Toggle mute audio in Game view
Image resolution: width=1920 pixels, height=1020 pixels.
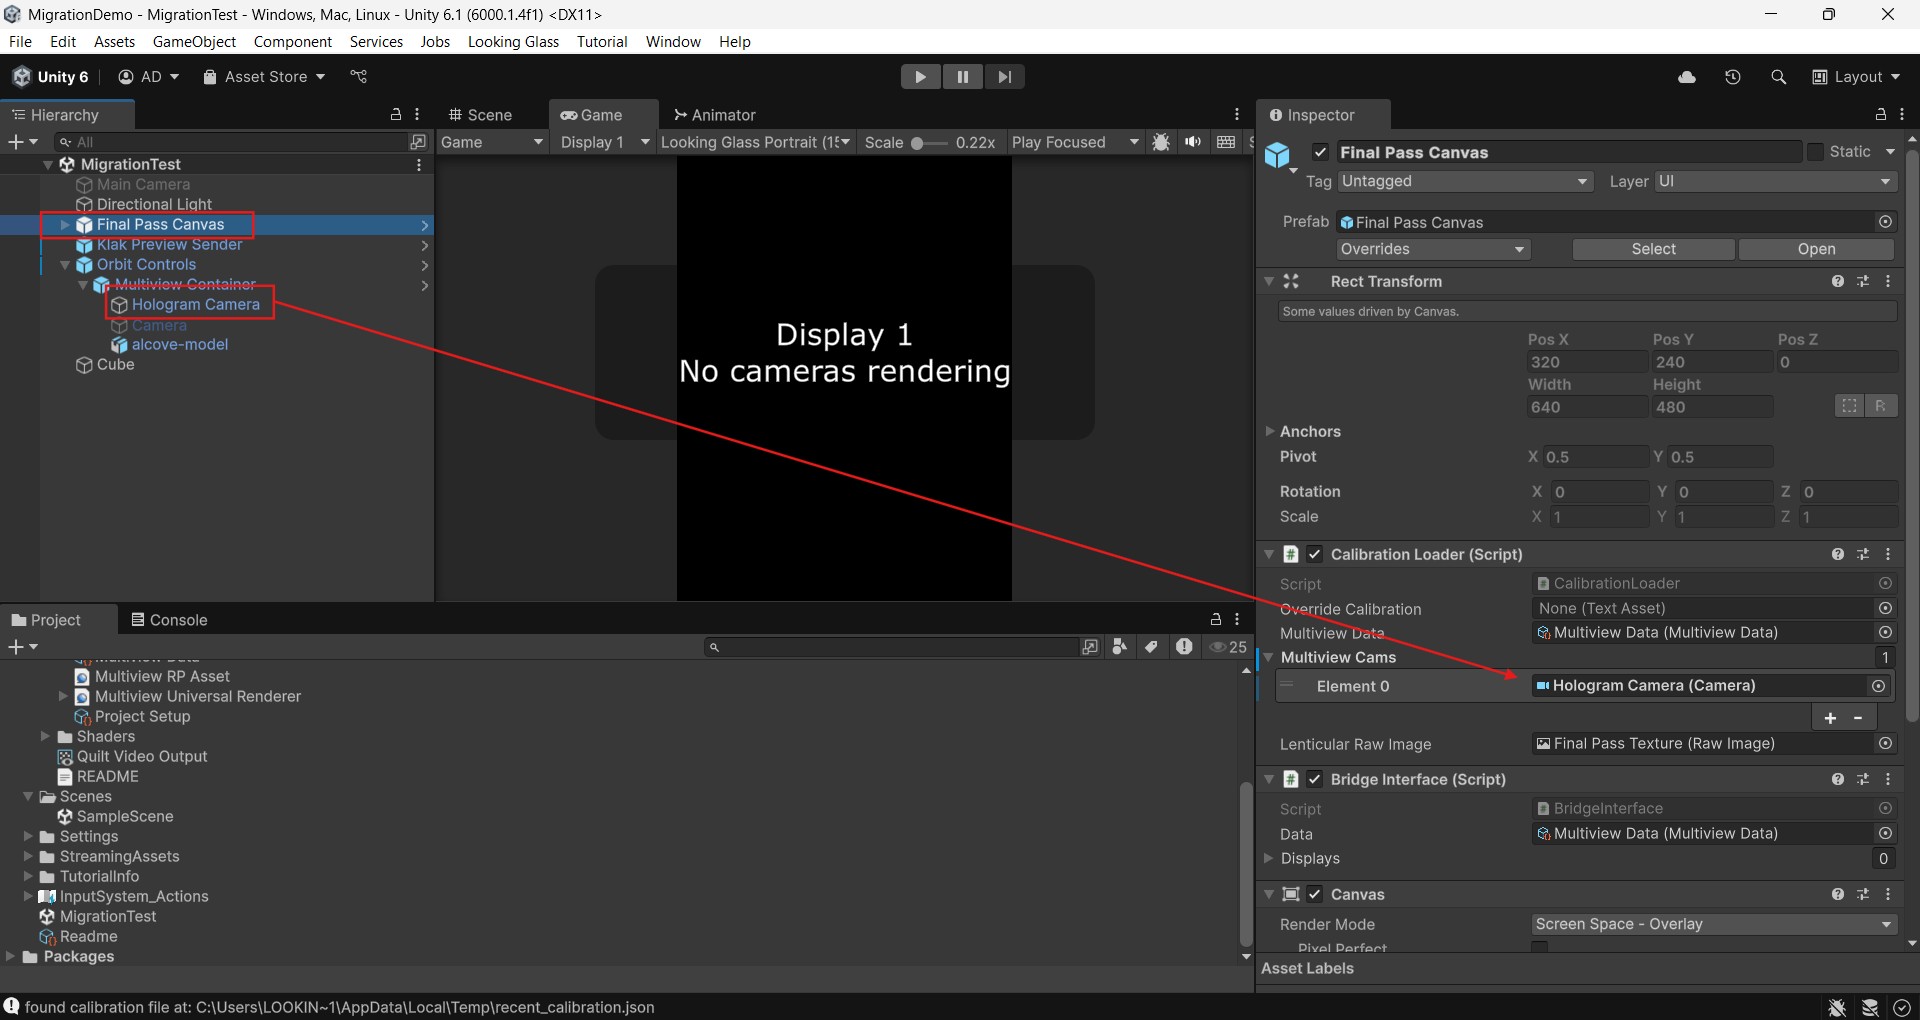[1193, 142]
